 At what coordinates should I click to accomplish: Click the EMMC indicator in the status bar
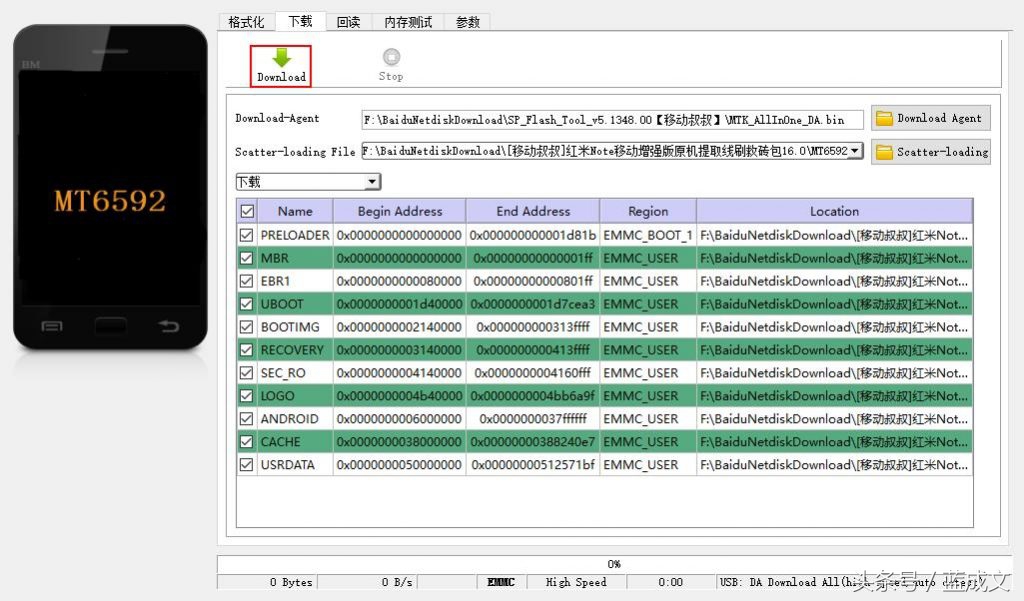[500, 581]
